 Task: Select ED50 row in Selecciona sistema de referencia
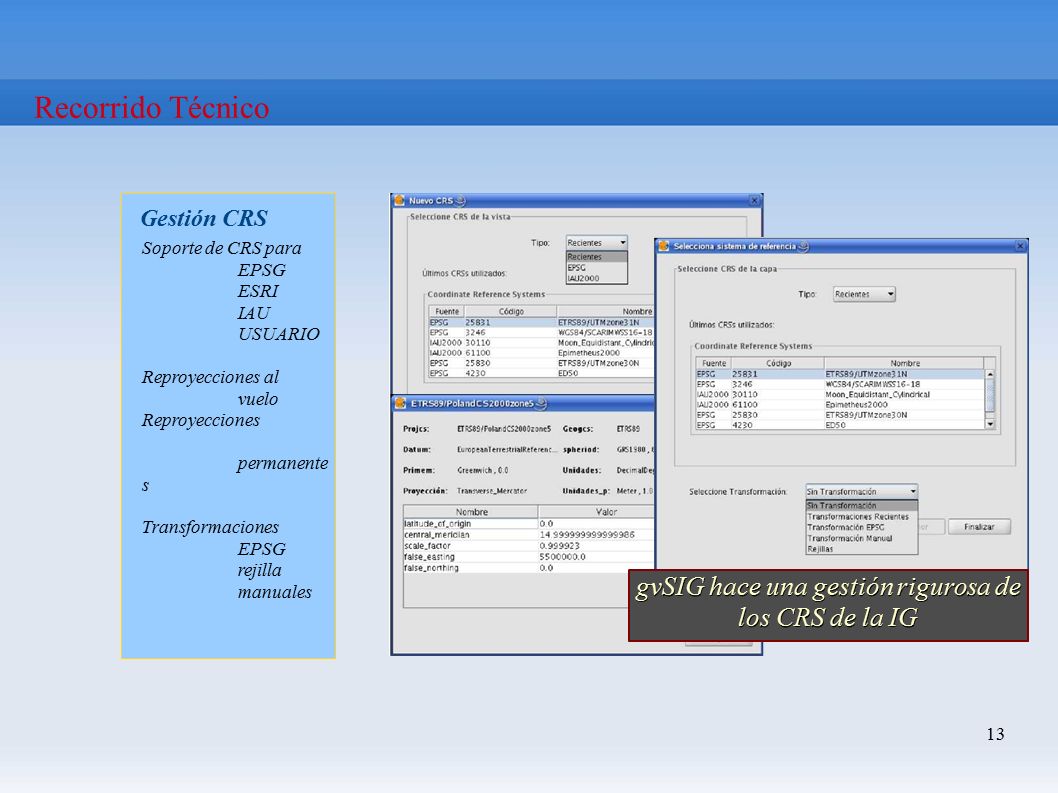click(x=840, y=425)
